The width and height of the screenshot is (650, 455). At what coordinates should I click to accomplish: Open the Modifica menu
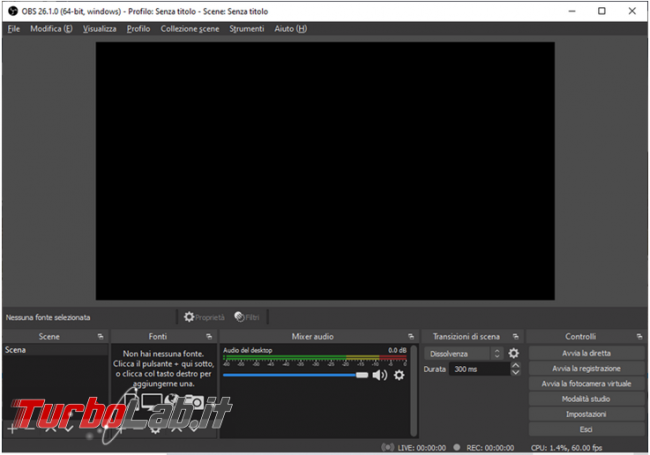tap(51, 29)
